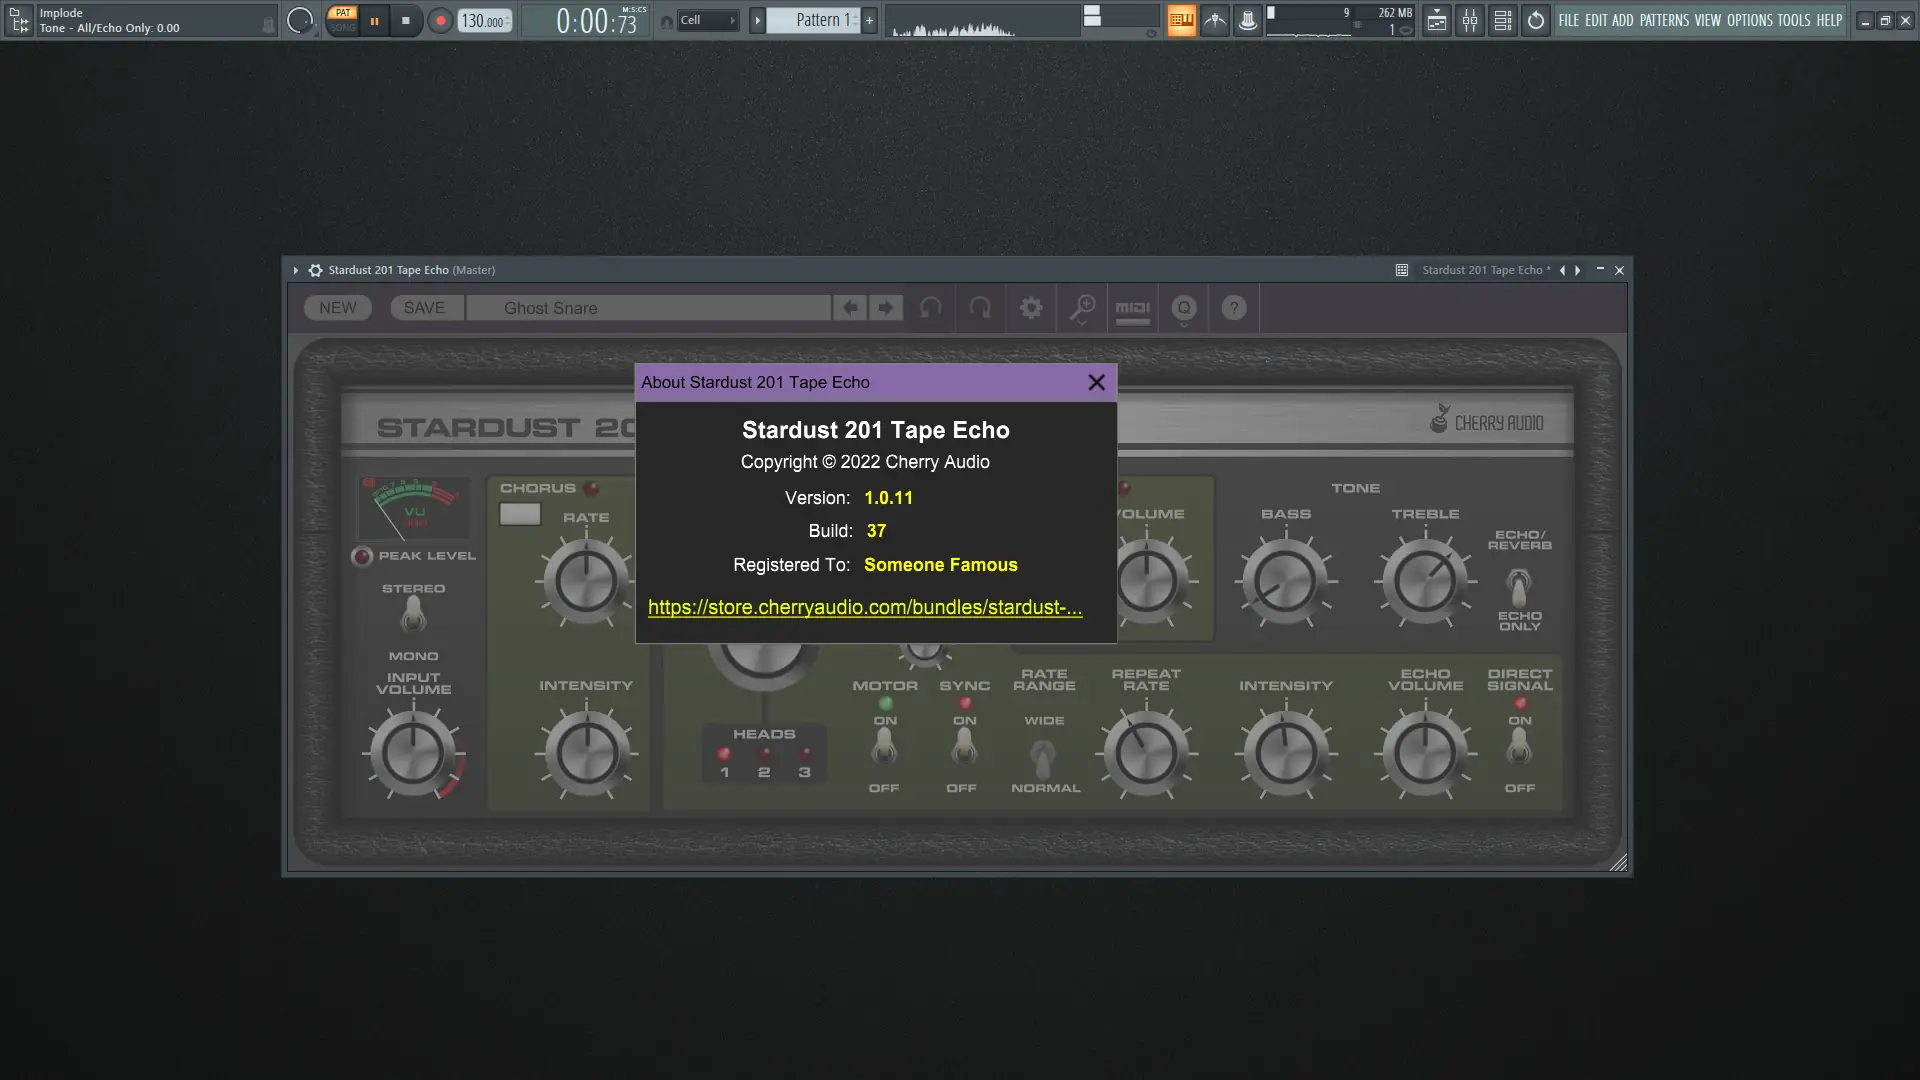Screen dimensions: 1920x1080
Task: Open the plugin settings gear
Action: [x=1031, y=308]
